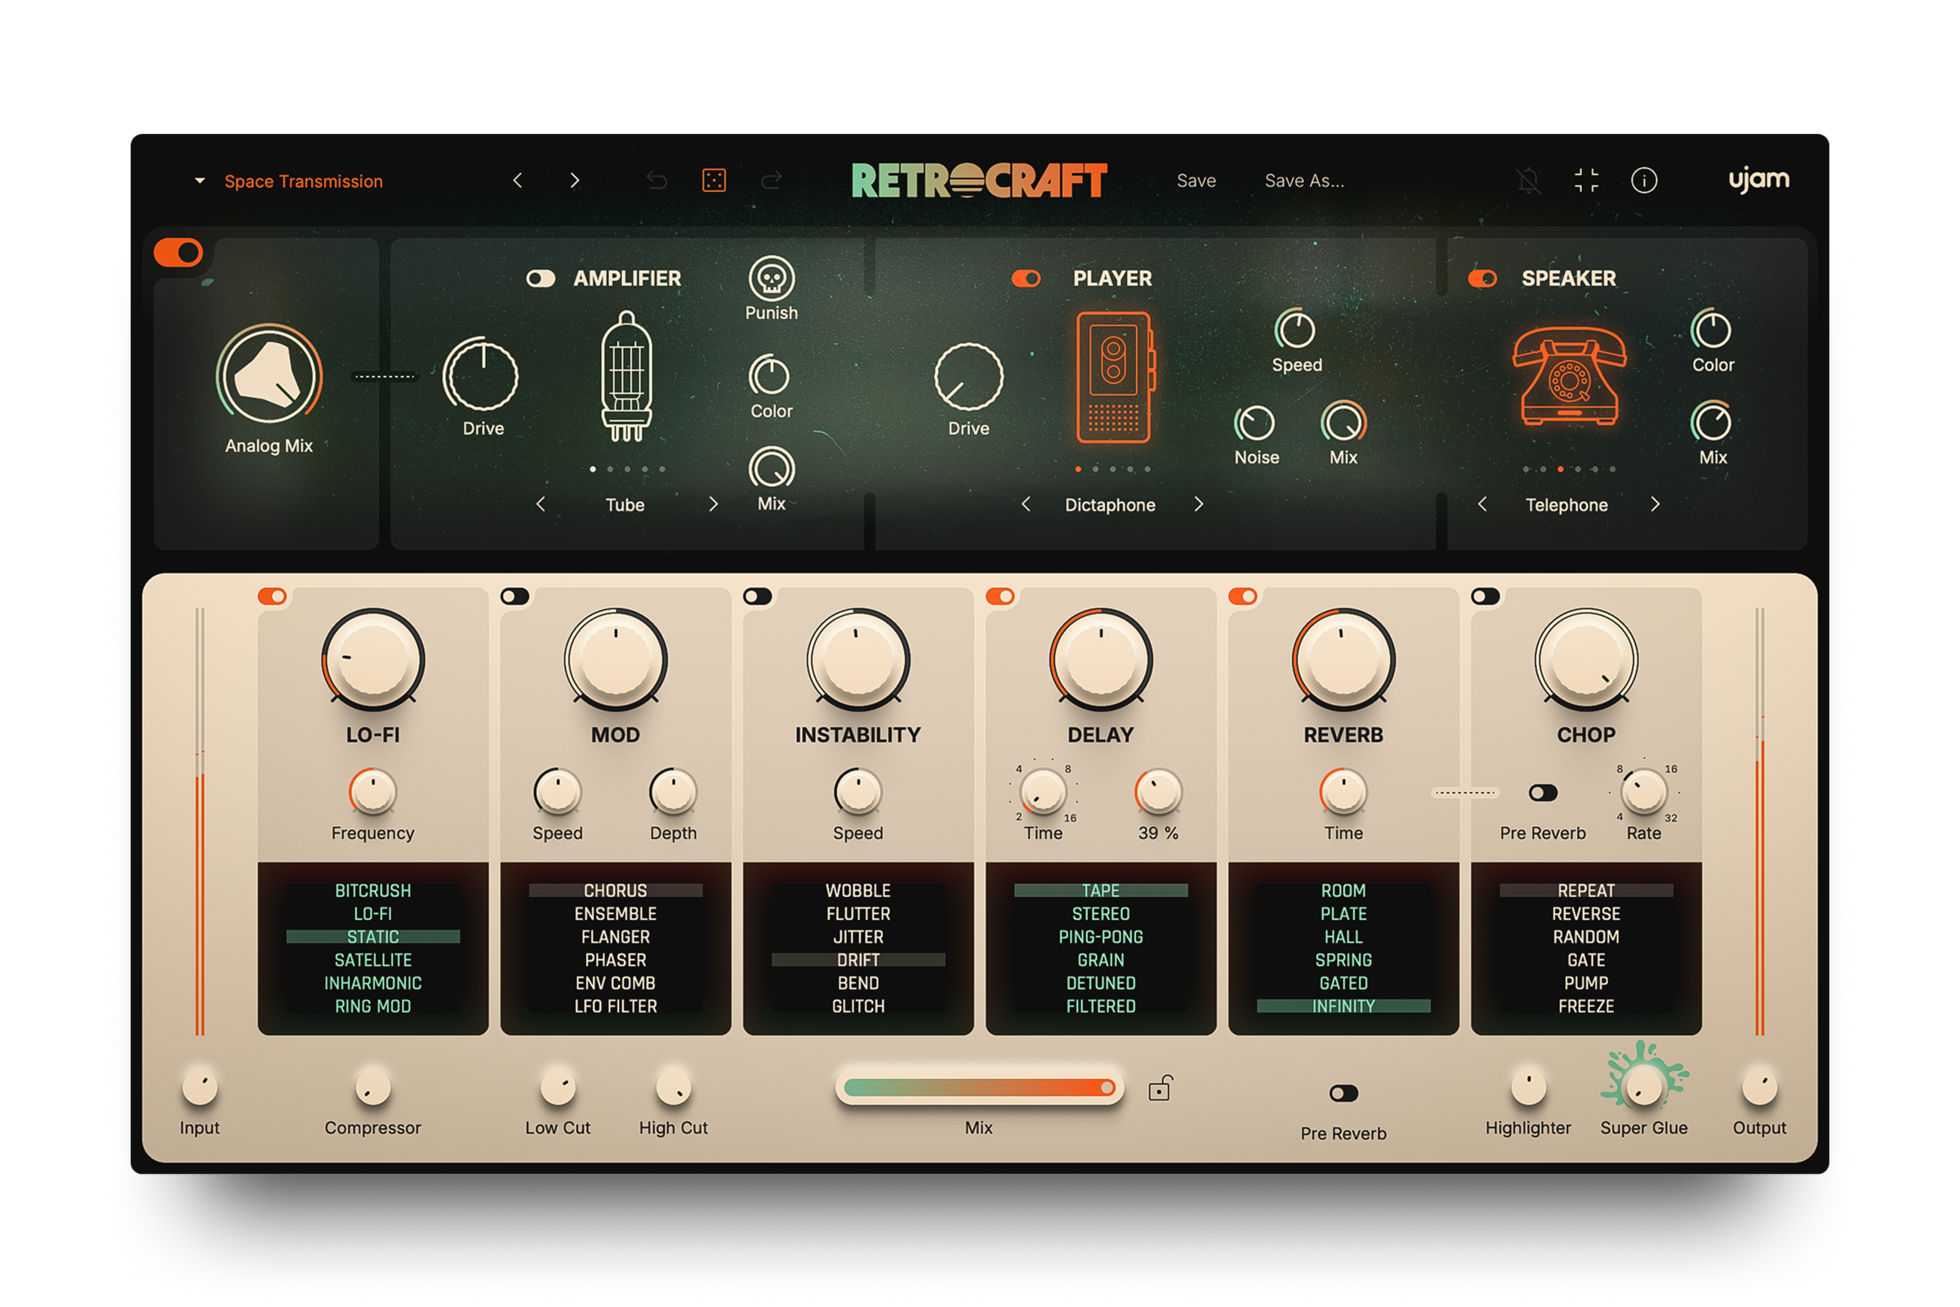Click the Mix lock icon
1960x1307 pixels.
coord(1160,1087)
